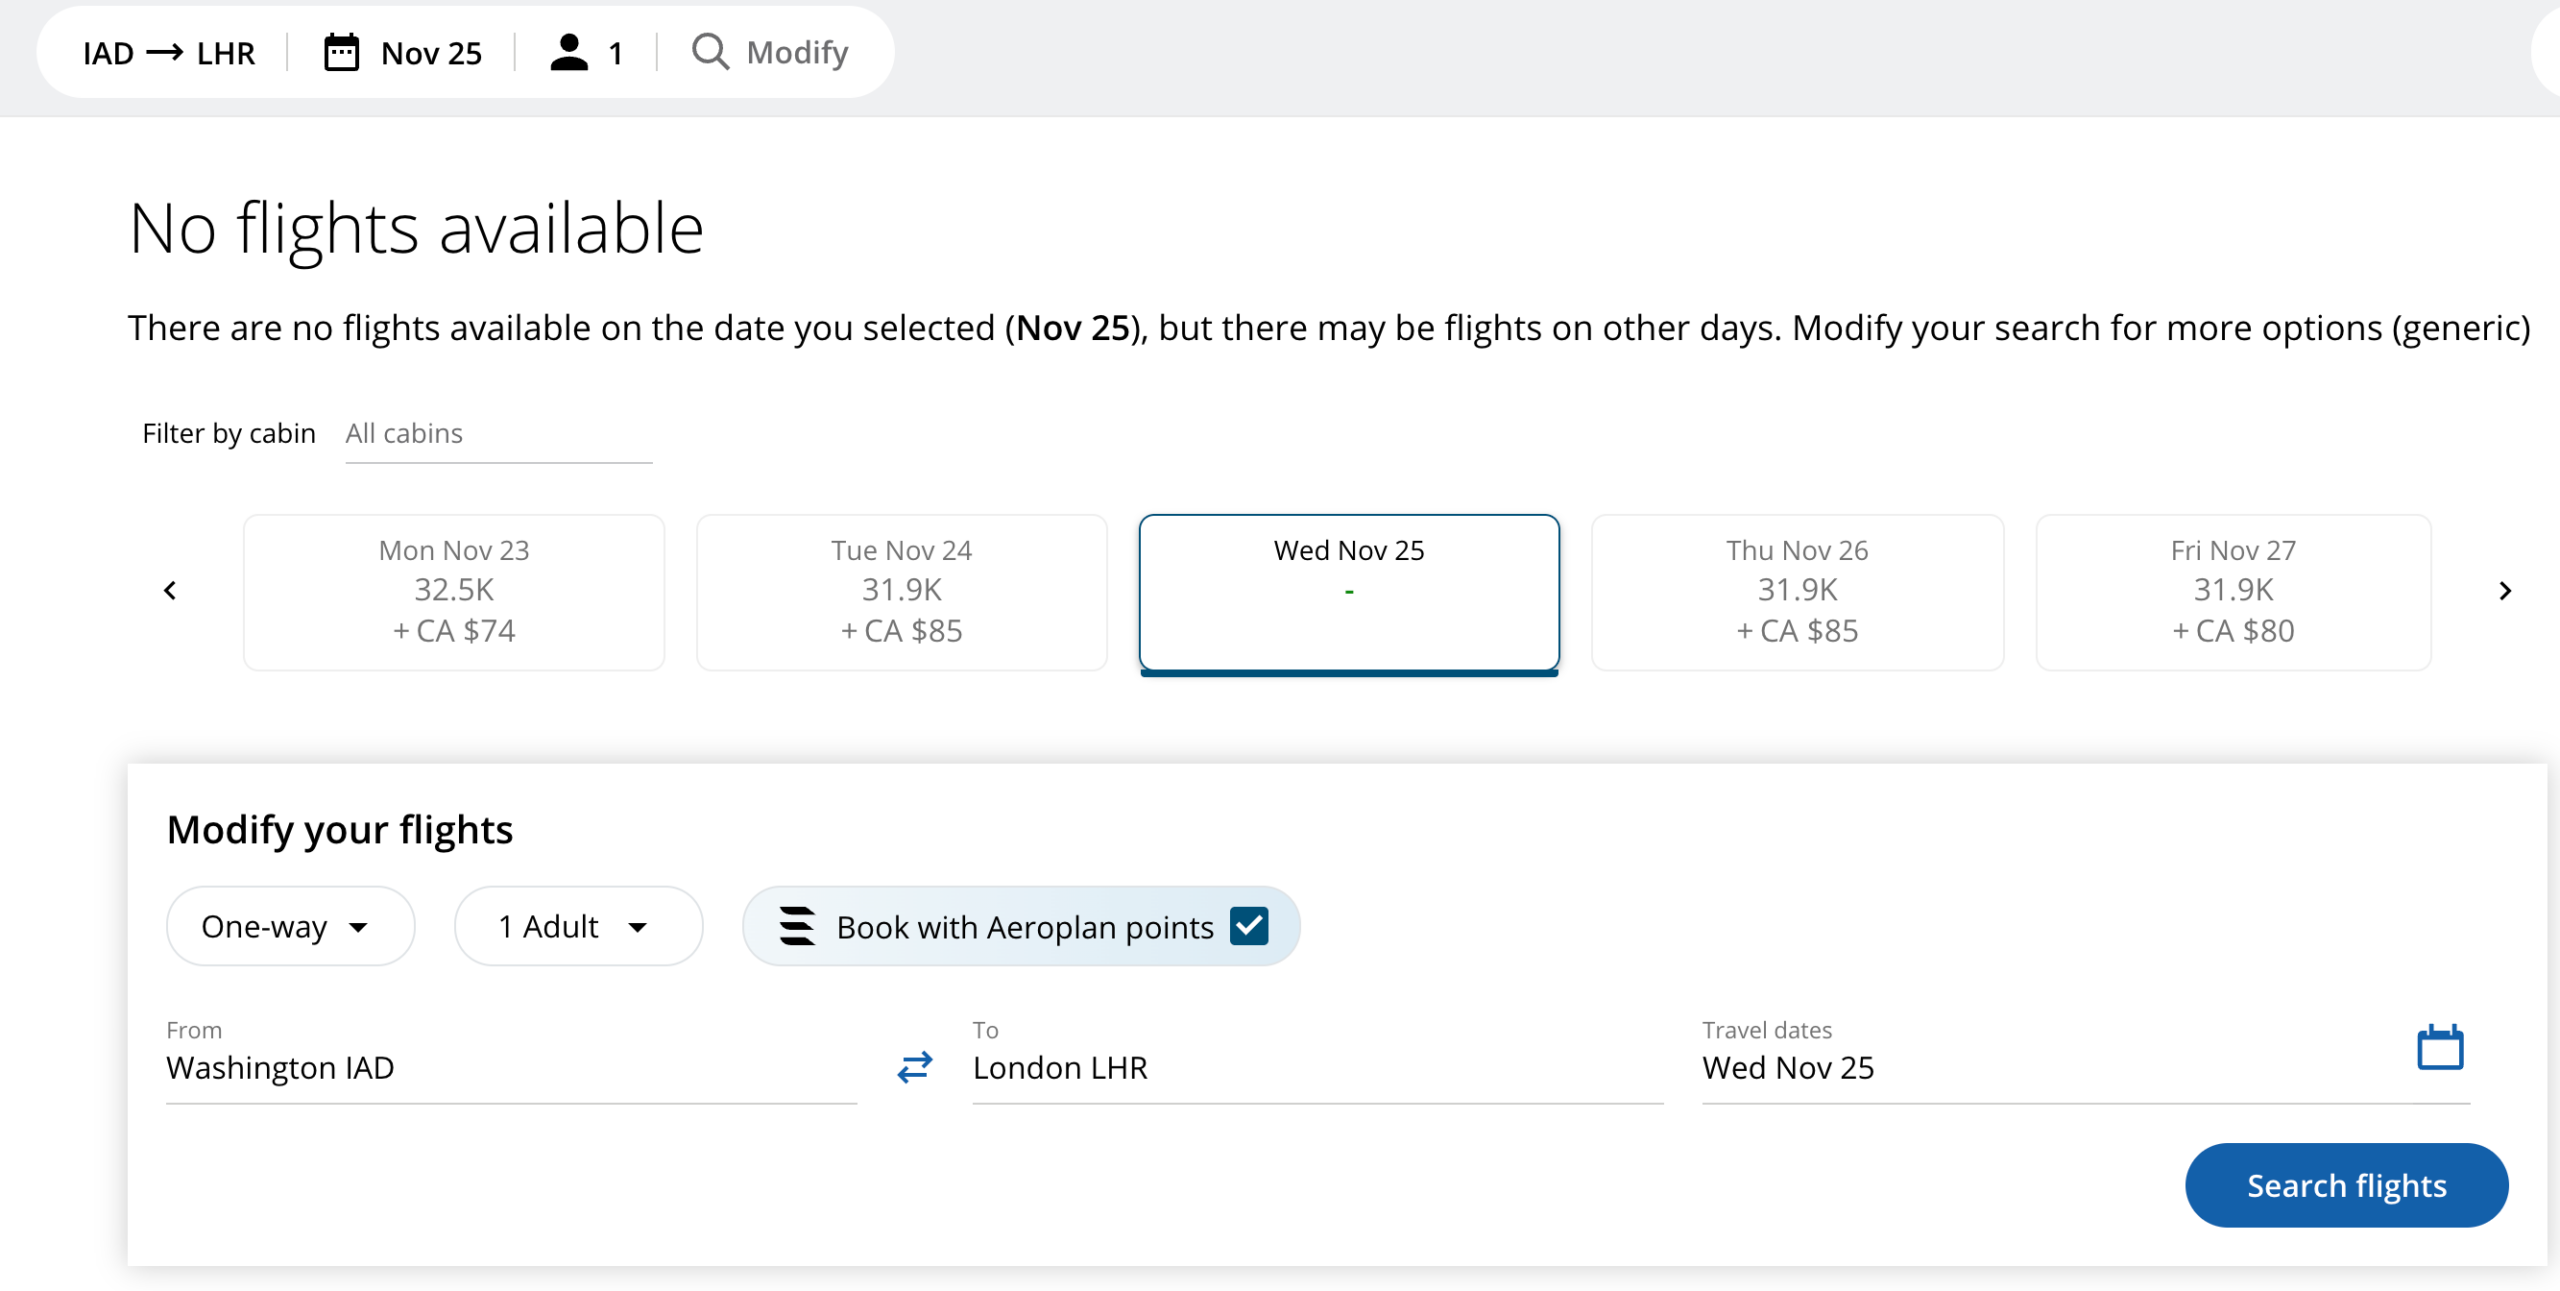2560x1291 pixels.
Task: Click the Nov 25 date in the top bar
Action: (x=431, y=53)
